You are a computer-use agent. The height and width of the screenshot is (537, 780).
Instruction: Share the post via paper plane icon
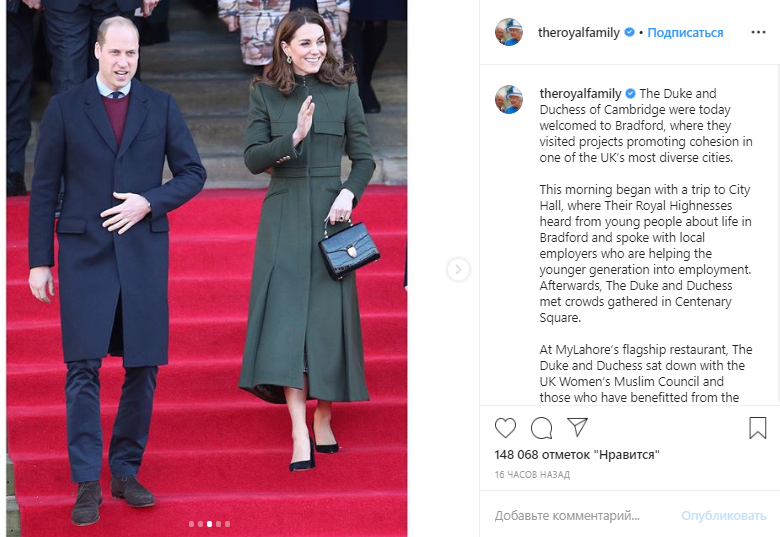[x=578, y=427]
